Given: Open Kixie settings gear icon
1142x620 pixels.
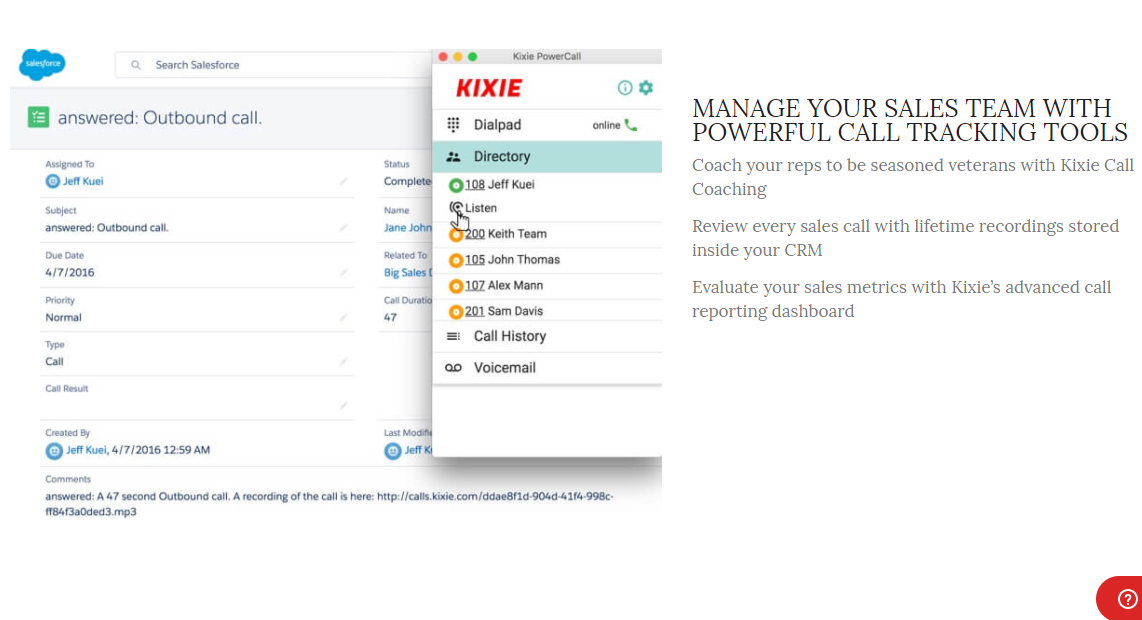Looking at the screenshot, I should click(646, 87).
